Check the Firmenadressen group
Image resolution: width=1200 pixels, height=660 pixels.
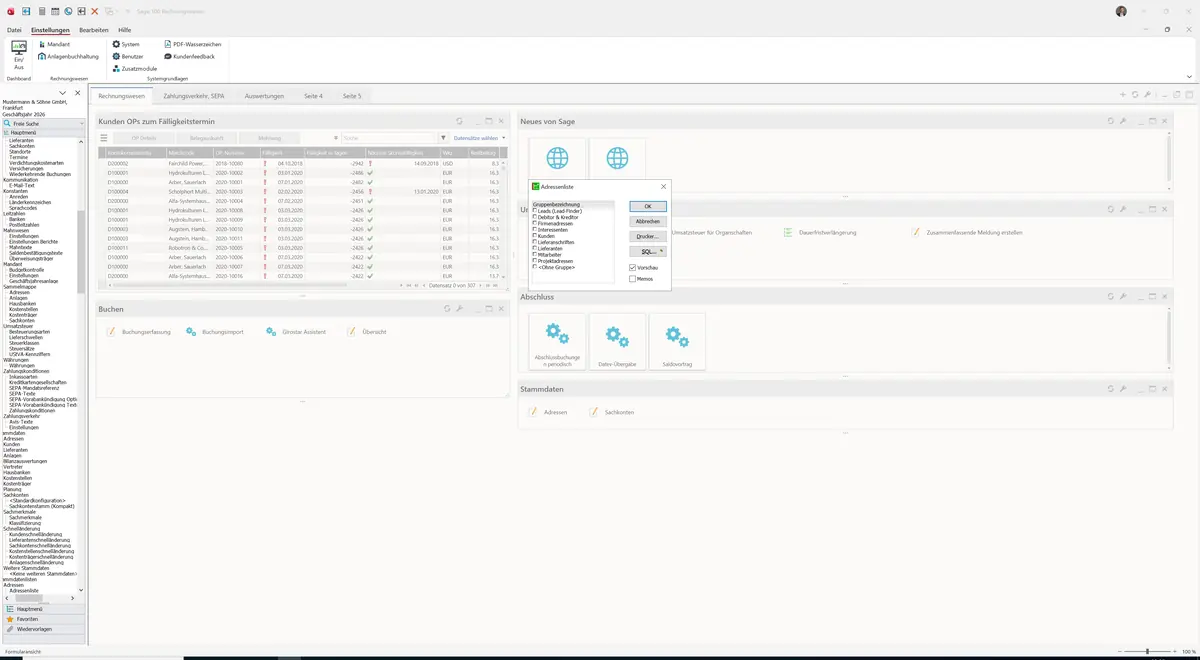click(x=535, y=223)
